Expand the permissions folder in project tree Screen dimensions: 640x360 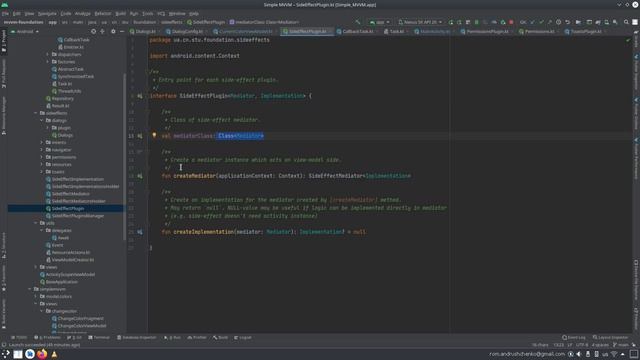[42, 157]
